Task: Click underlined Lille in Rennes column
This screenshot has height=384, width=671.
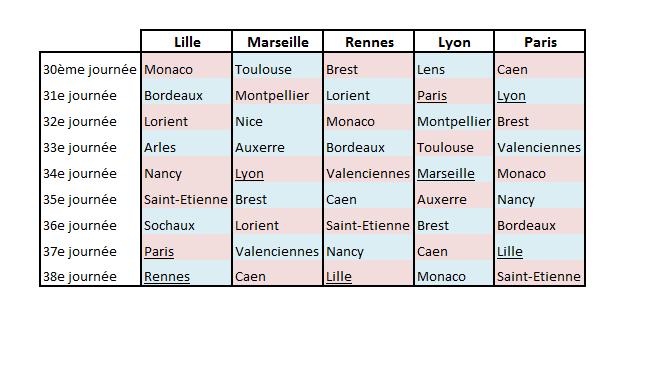Action: coord(338,277)
